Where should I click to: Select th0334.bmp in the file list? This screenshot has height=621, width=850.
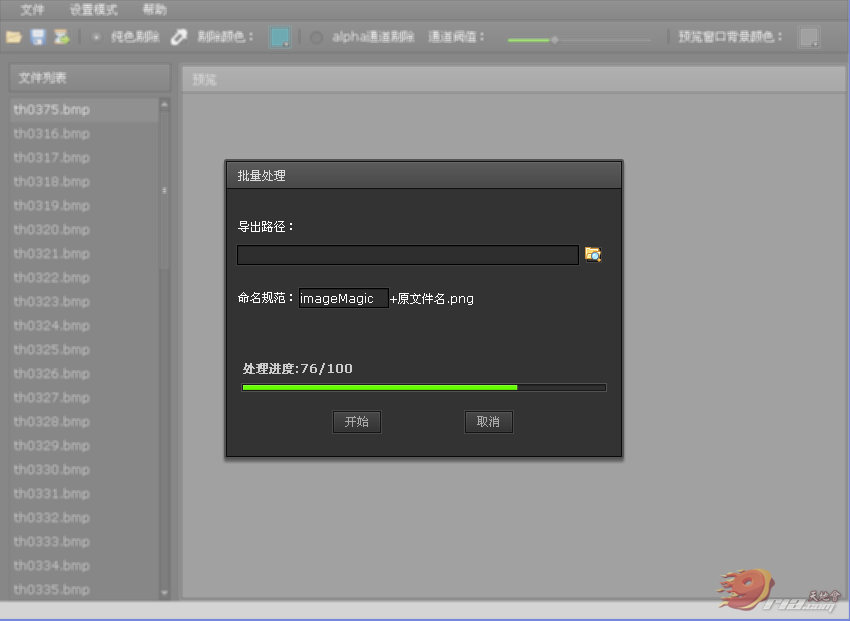[84, 565]
